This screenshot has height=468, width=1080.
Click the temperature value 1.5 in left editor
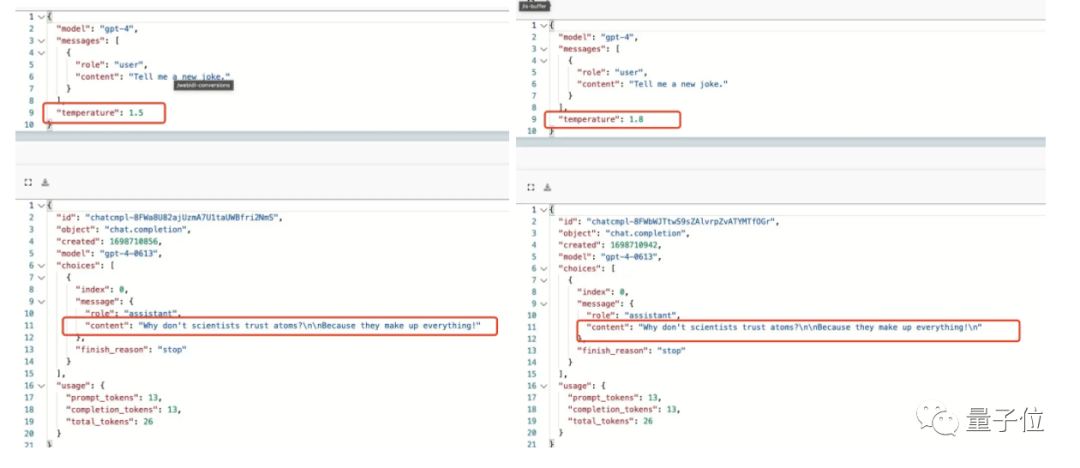pyautogui.click(x=136, y=113)
